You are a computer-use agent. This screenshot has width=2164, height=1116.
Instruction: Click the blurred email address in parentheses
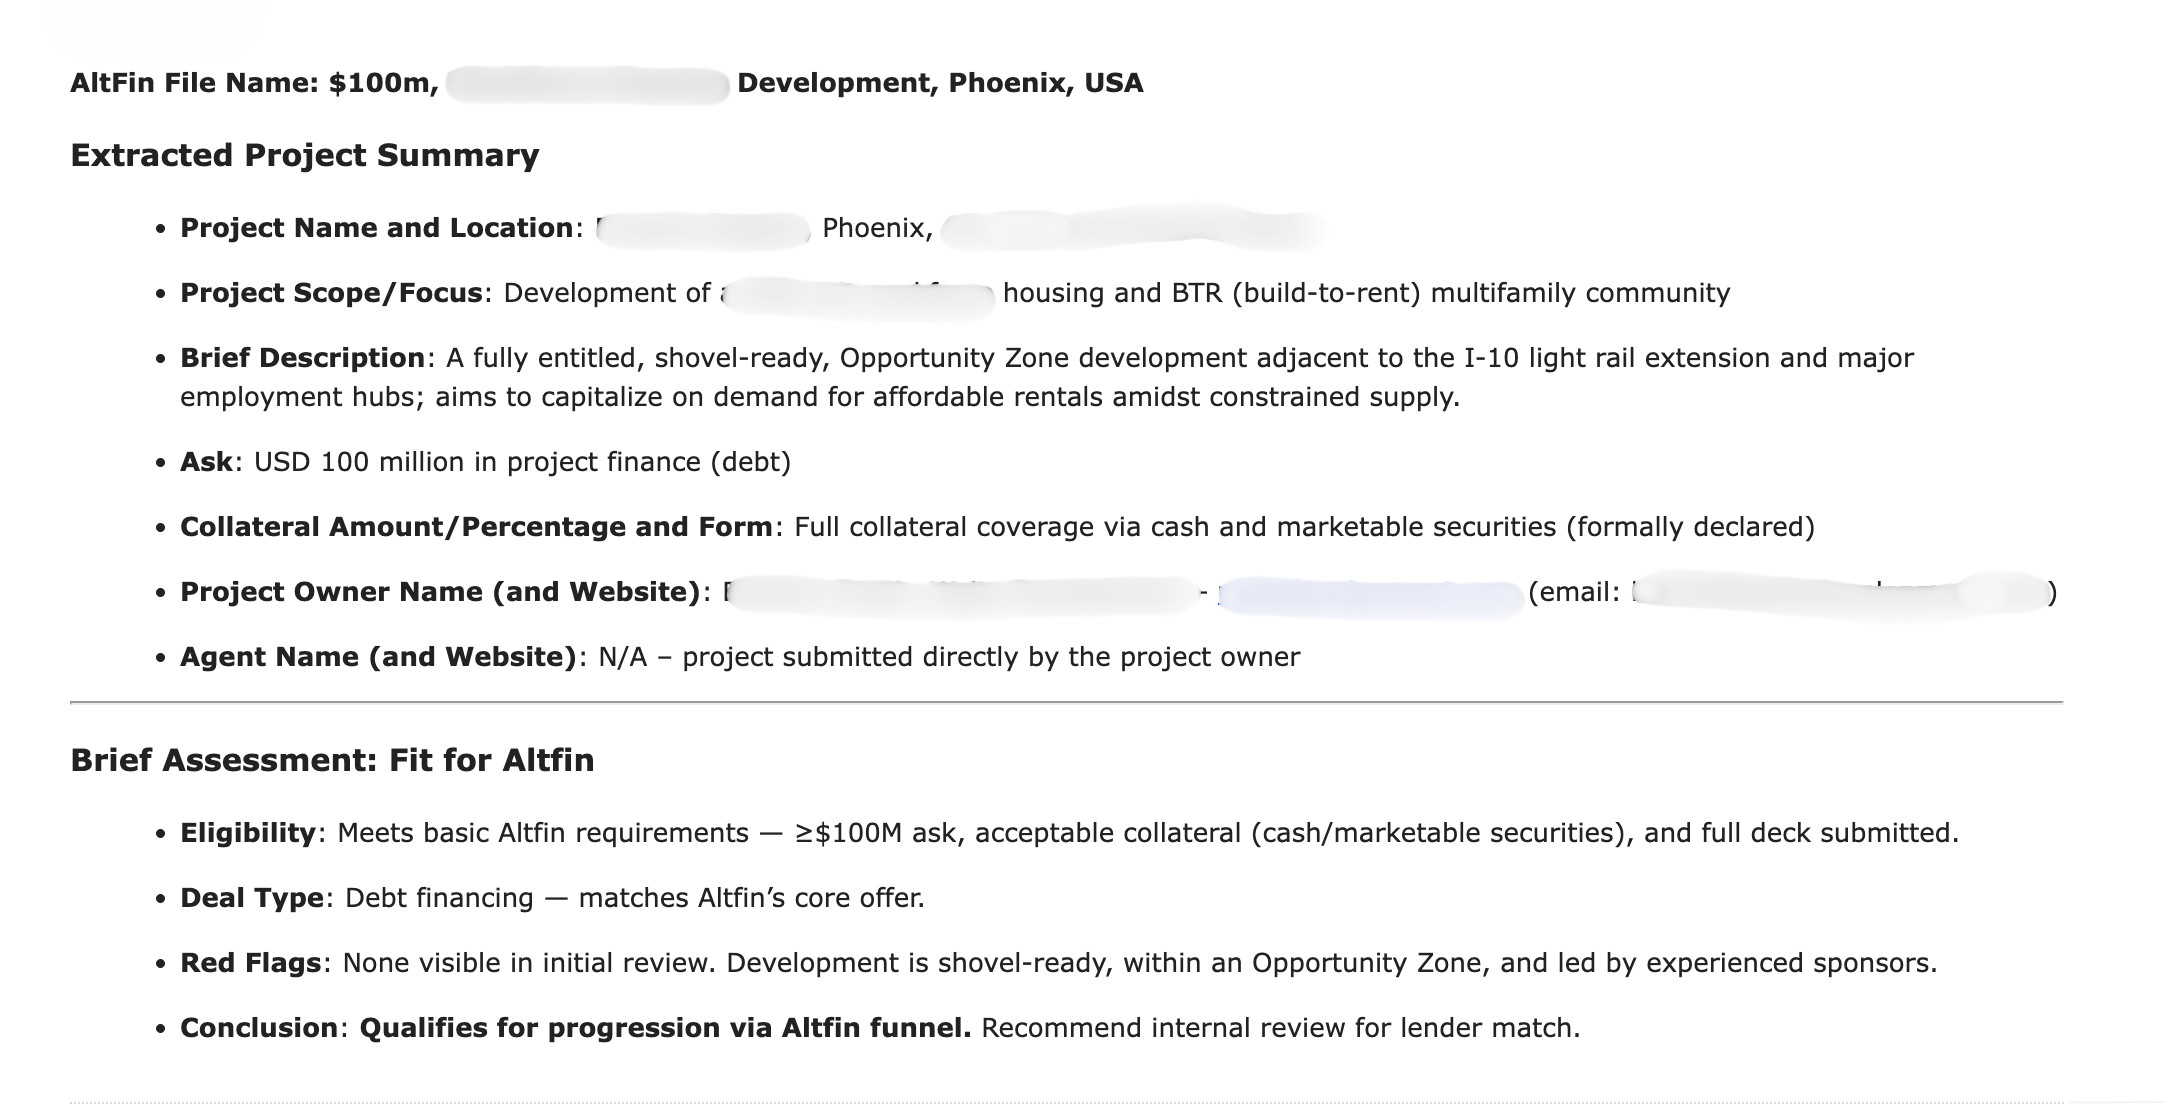click(1838, 594)
